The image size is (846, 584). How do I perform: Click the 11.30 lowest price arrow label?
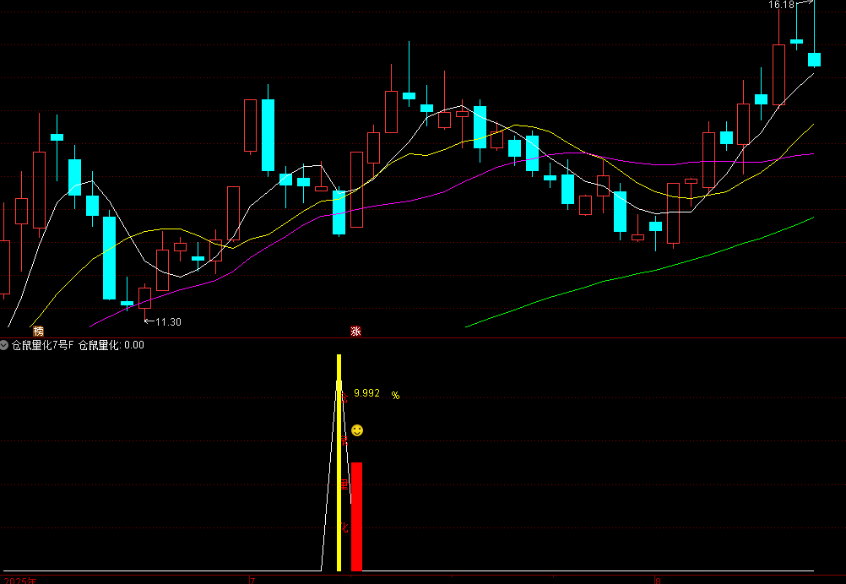163,322
